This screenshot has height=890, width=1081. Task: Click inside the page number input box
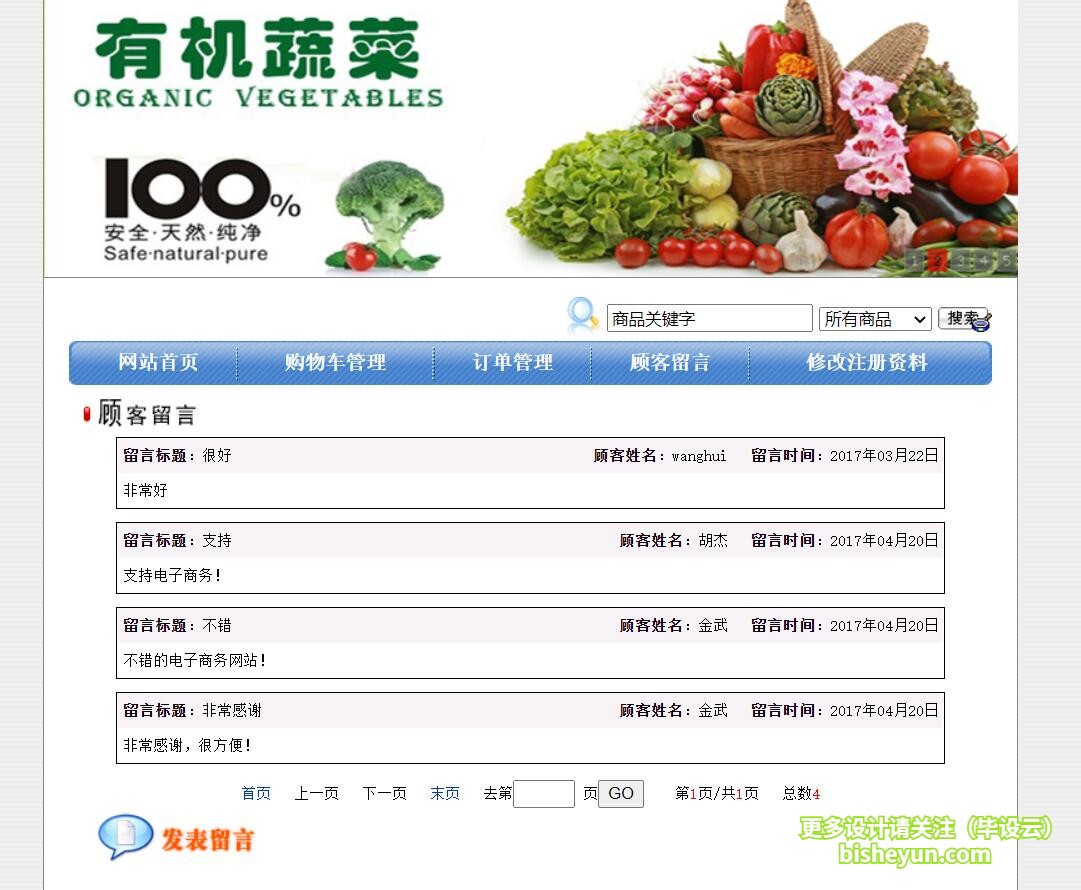543,793
